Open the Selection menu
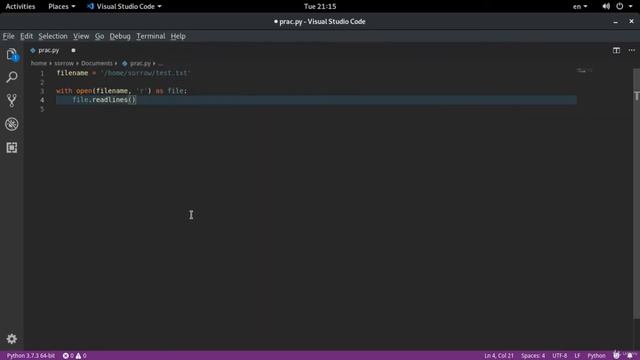 pyautogui.click(x=53, y=36)
